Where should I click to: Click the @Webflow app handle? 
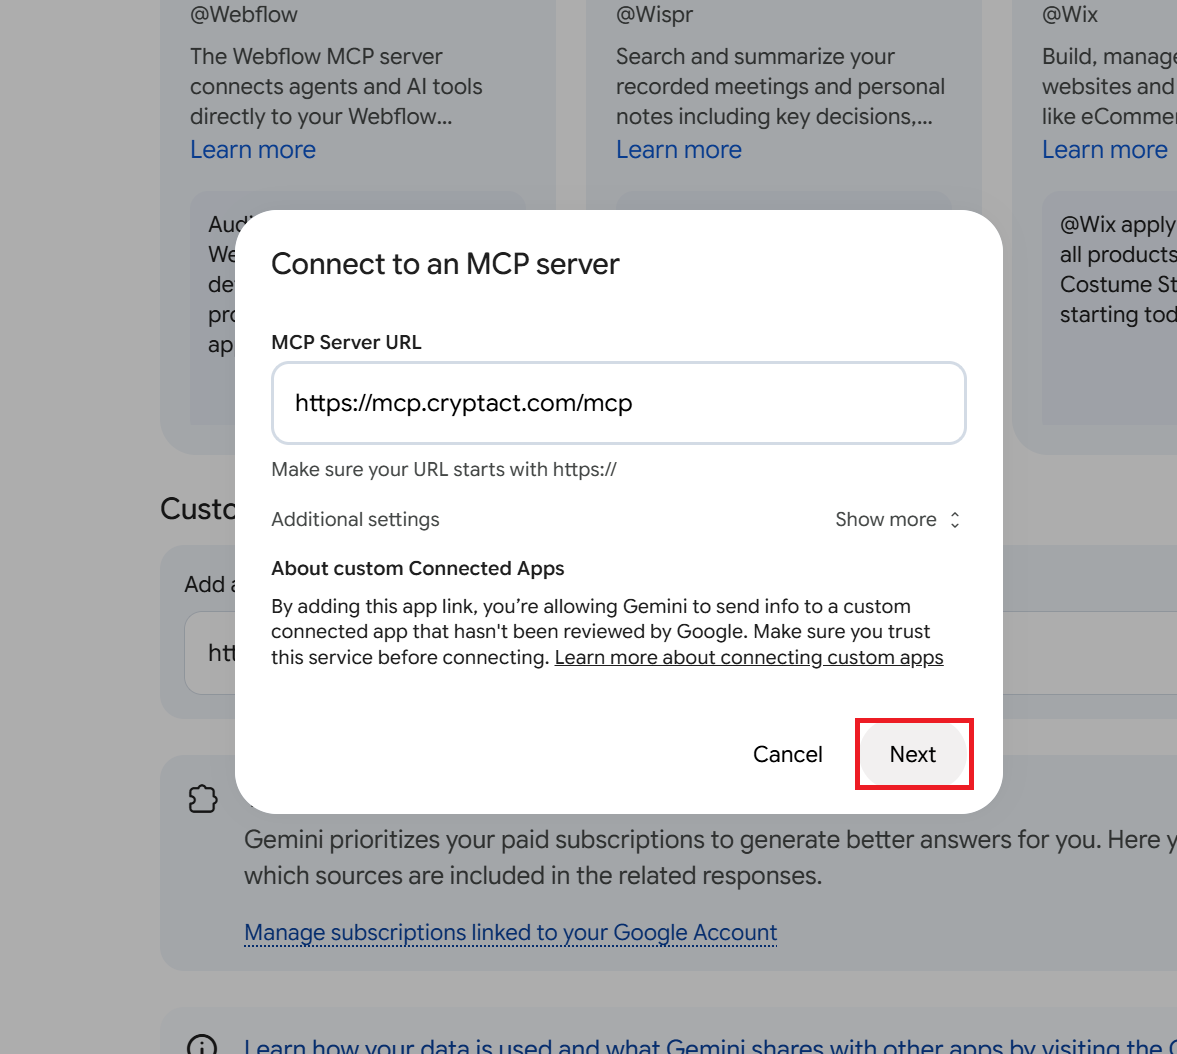(x=244, y=14)
